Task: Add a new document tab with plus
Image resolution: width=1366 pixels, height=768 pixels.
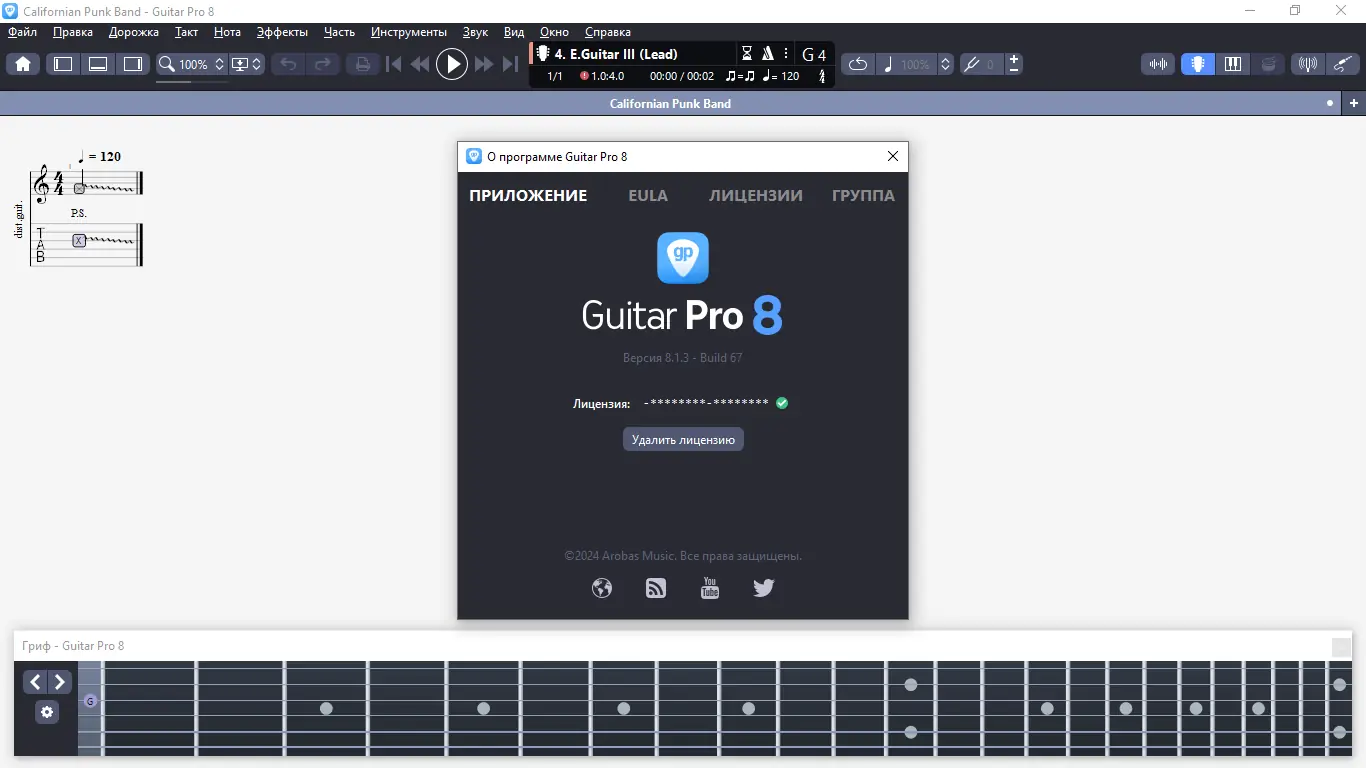Action: [1354, 103]
